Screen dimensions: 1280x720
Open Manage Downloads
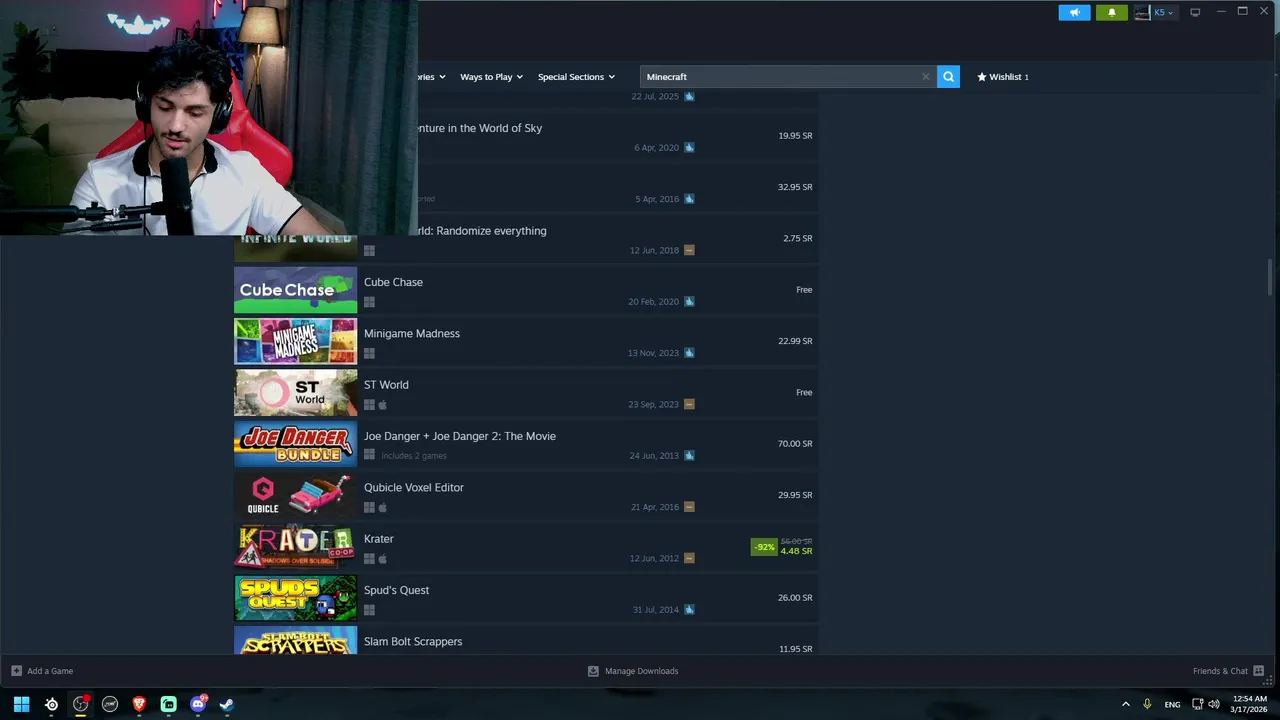click(633, 671)
